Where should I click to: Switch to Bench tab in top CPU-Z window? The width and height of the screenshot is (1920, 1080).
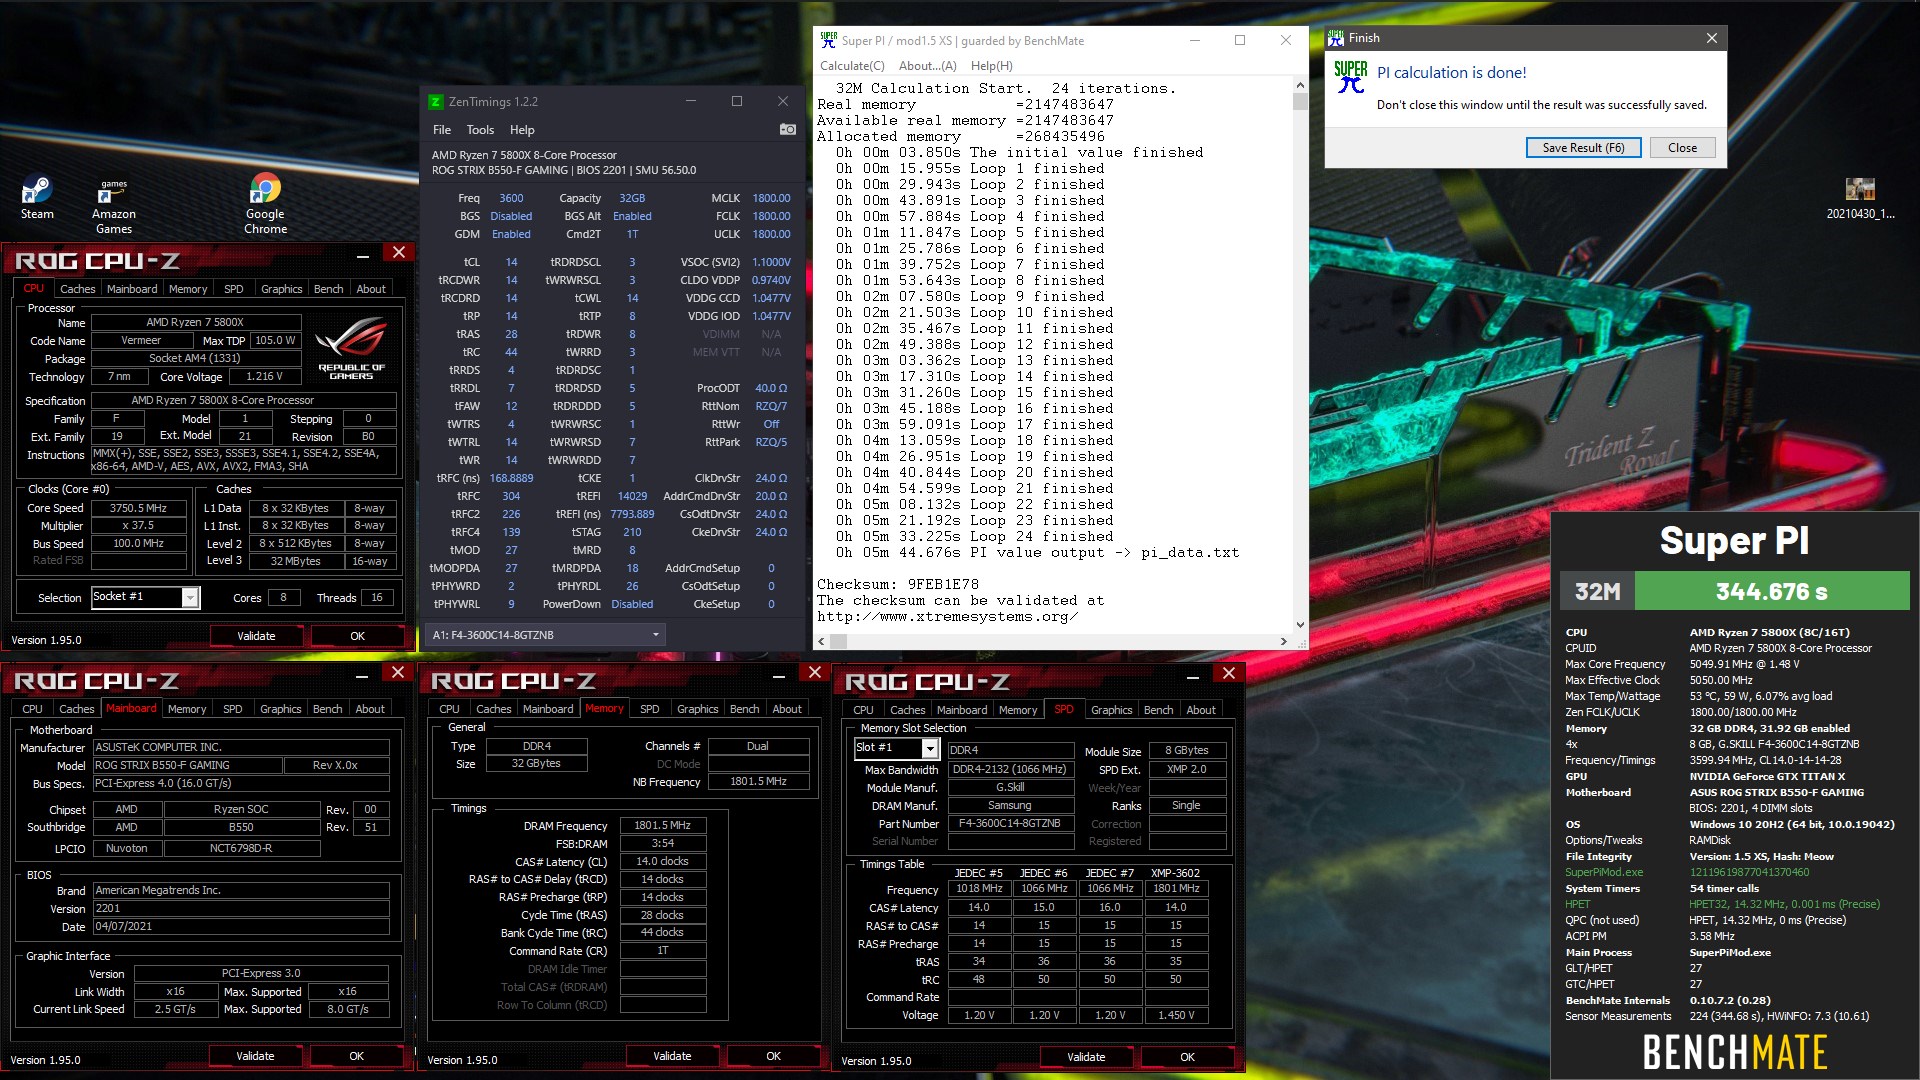click(x=328, y=289)
